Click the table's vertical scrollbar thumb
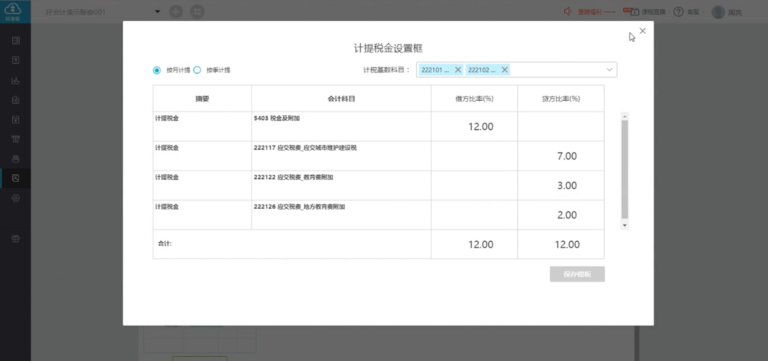Image resolution: width=768 pixels, height=361 pixels. [624, 169]
